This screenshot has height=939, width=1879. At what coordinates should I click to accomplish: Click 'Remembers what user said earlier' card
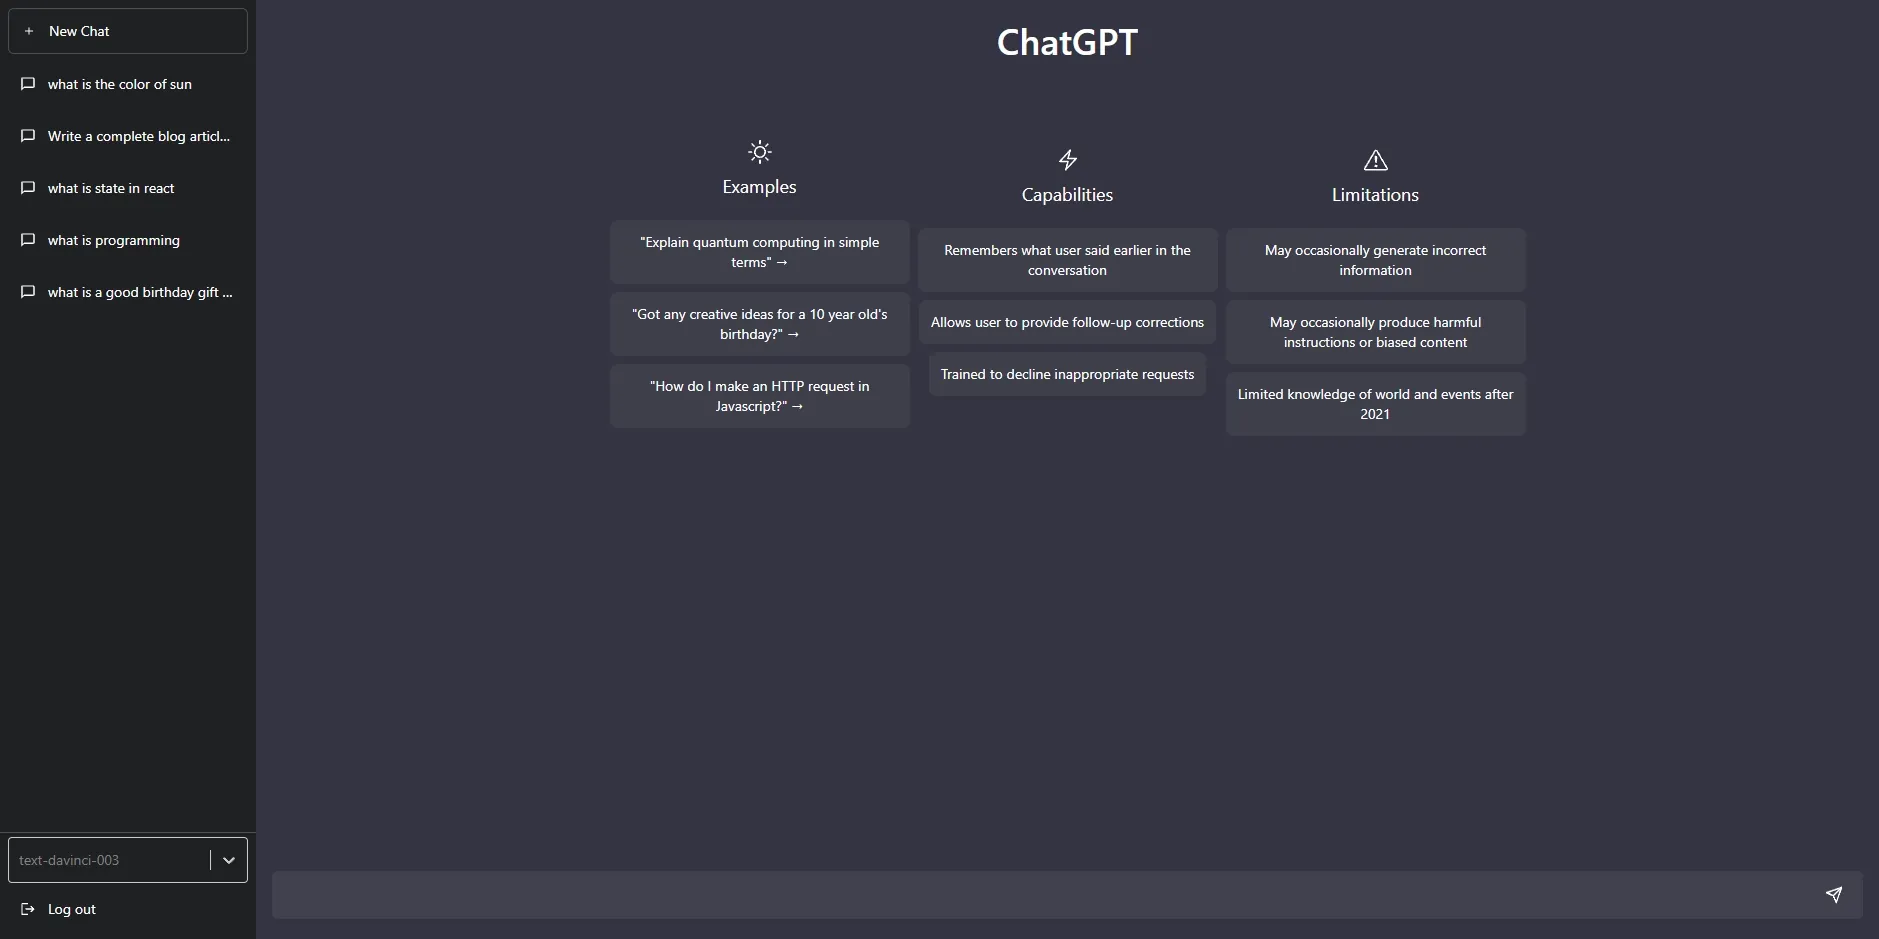pos(1068,260)
